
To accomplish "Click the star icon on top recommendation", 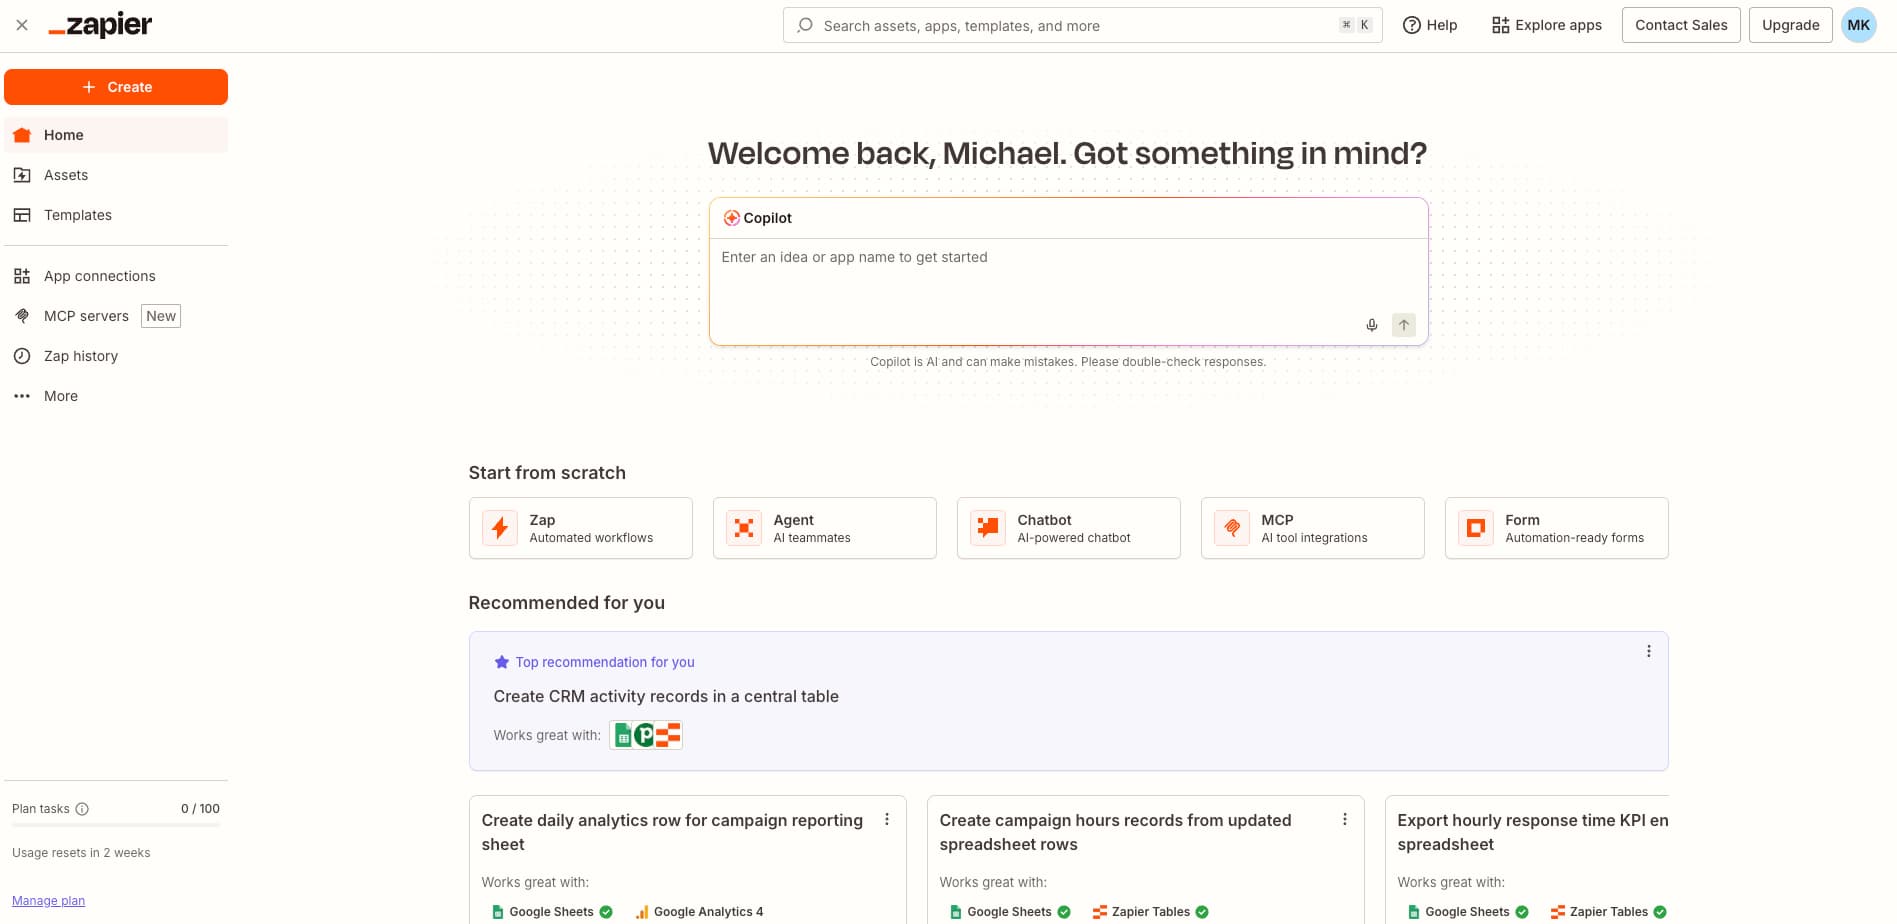I will 502,662.
